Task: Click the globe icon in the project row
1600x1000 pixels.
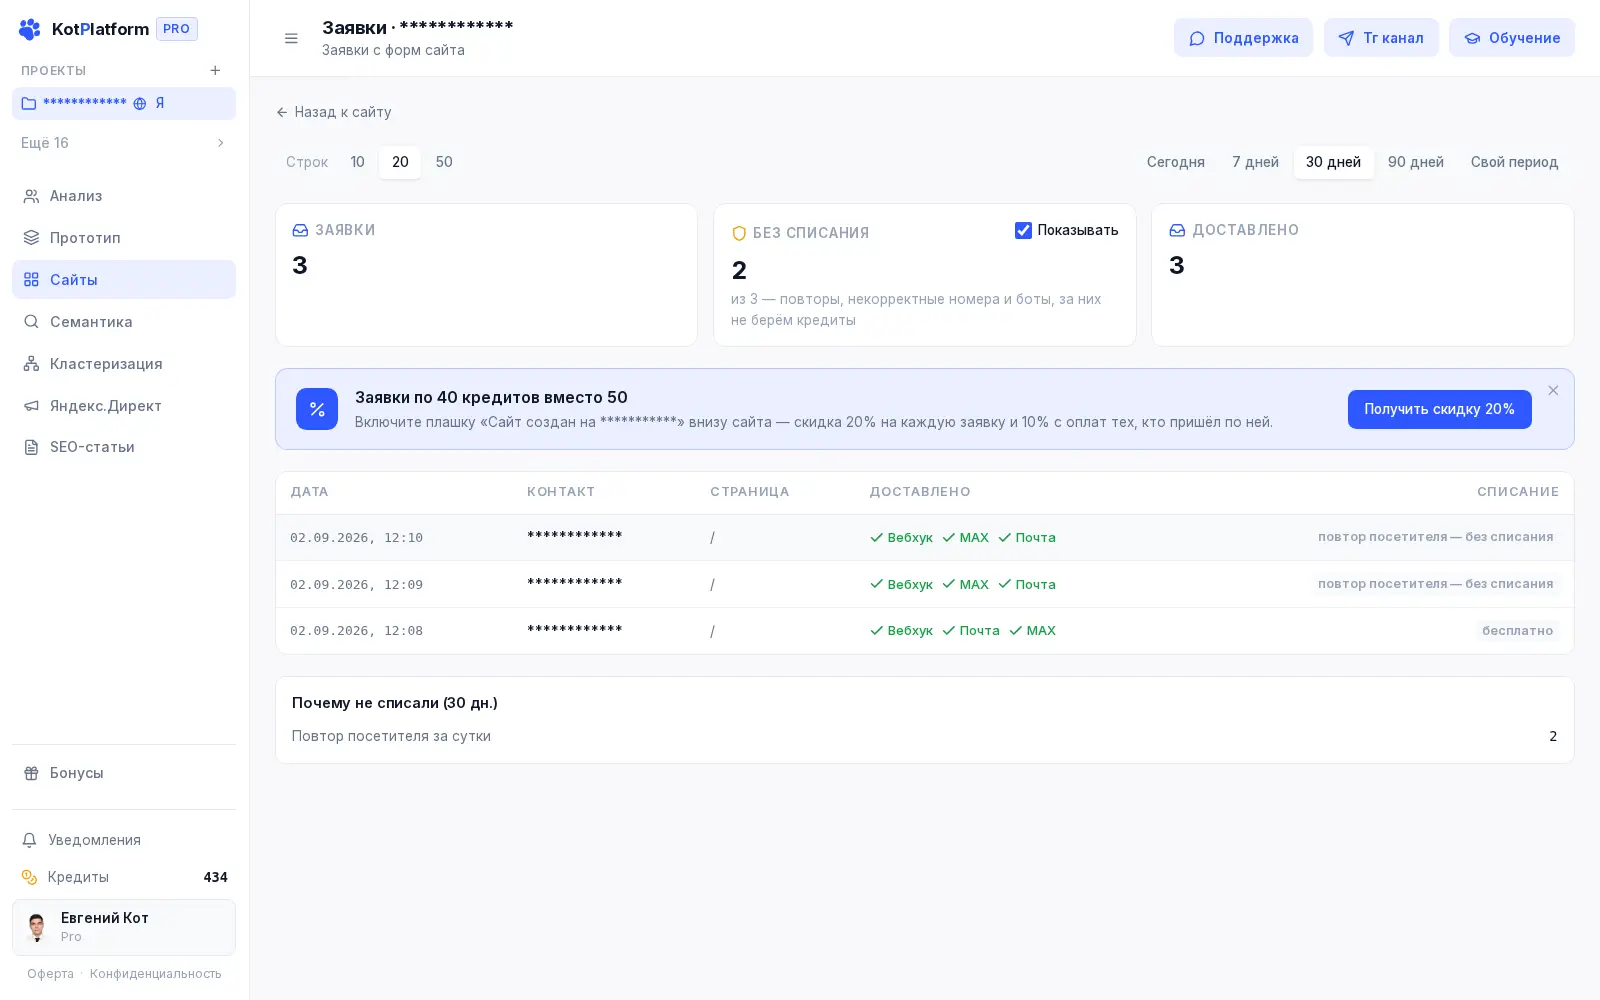Action: point(140,103)
